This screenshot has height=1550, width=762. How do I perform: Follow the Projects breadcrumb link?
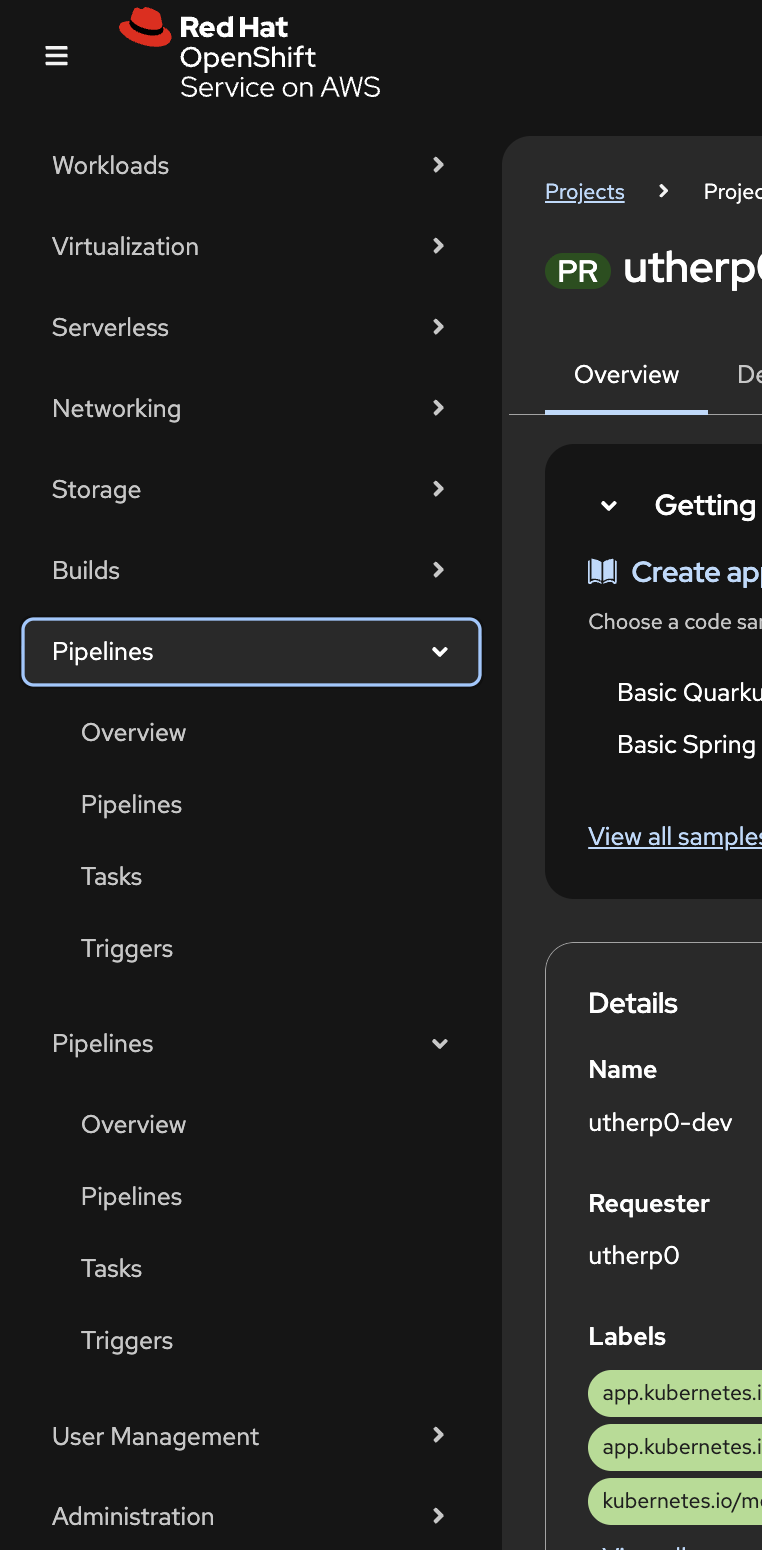coord(584,192)
